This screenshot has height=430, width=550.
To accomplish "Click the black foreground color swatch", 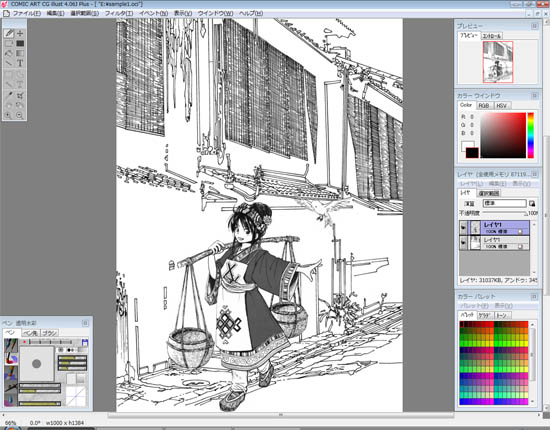I will (x=472, y=153).
